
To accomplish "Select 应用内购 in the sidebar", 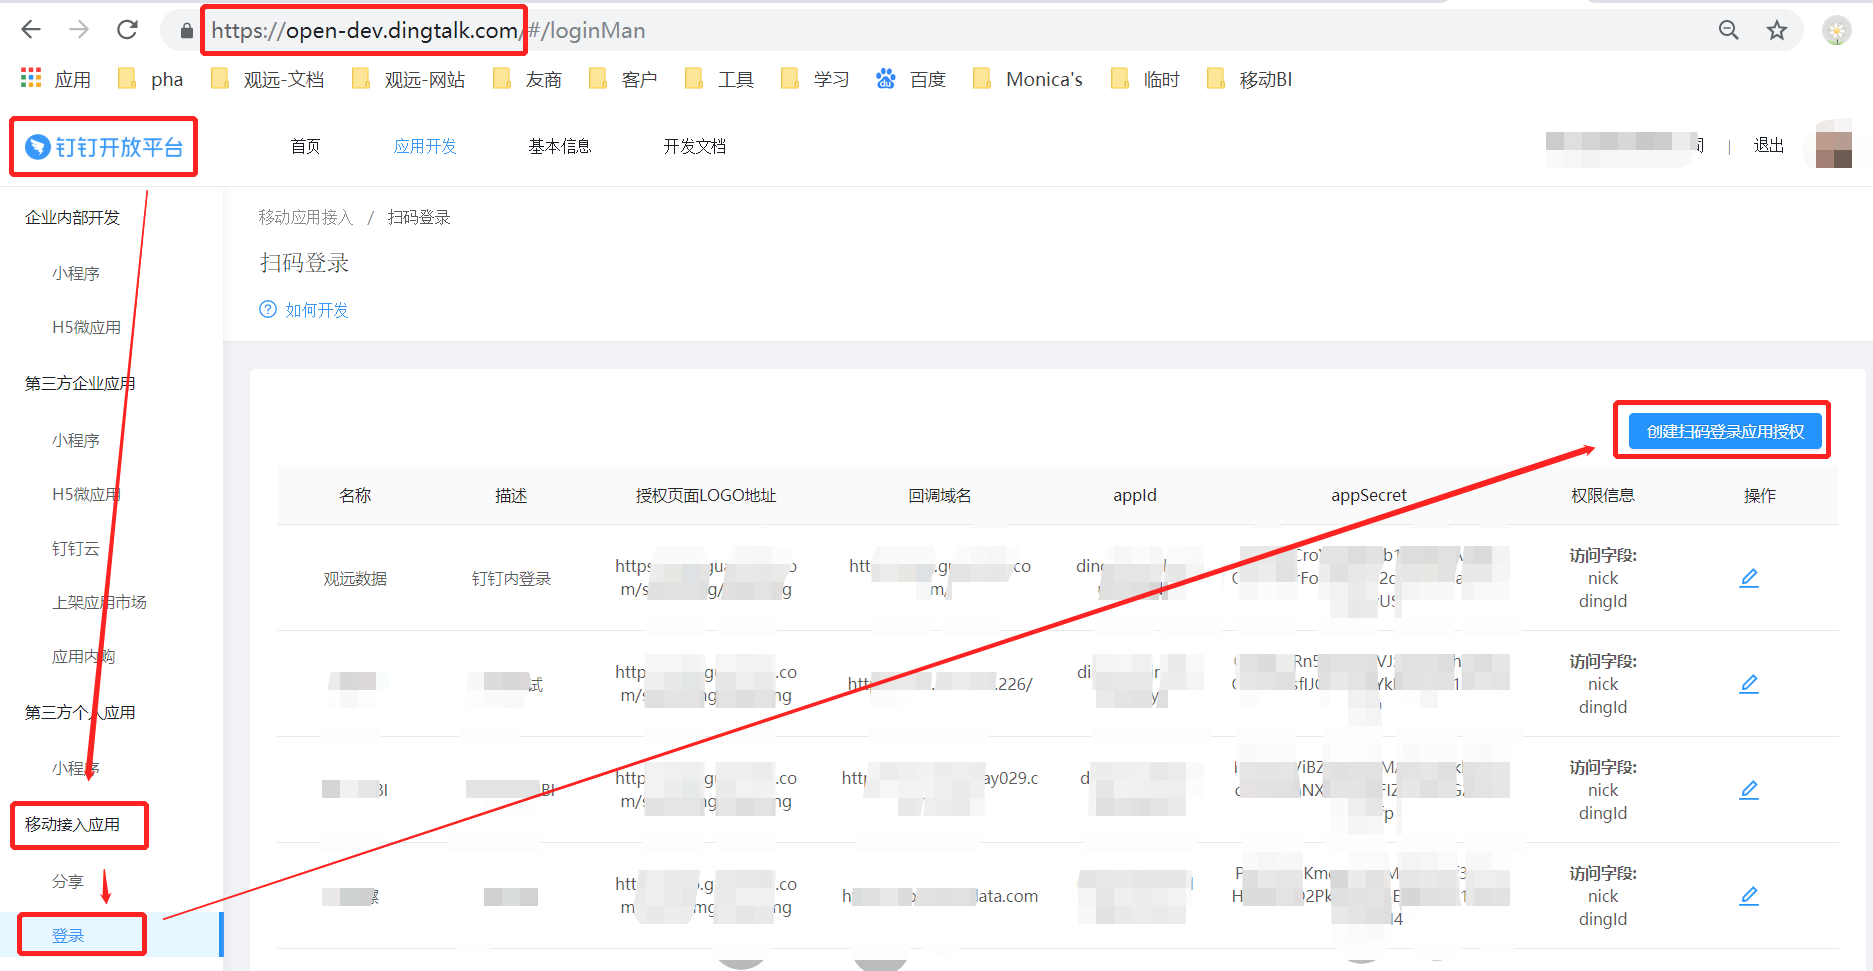I will [84, 656].
